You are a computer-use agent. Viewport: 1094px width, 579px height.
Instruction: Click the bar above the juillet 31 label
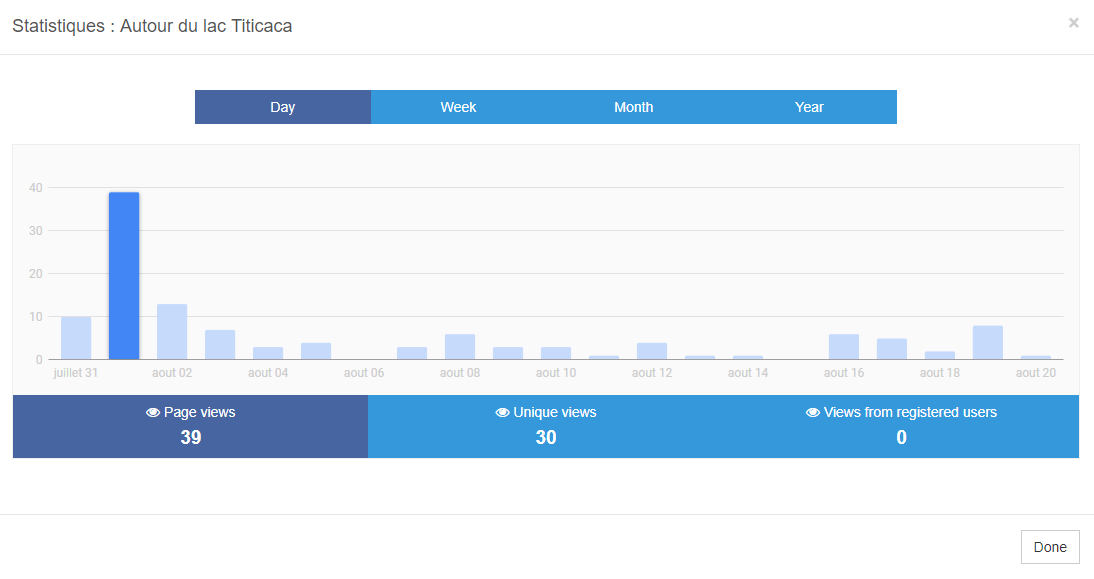(x=75, y=335)
